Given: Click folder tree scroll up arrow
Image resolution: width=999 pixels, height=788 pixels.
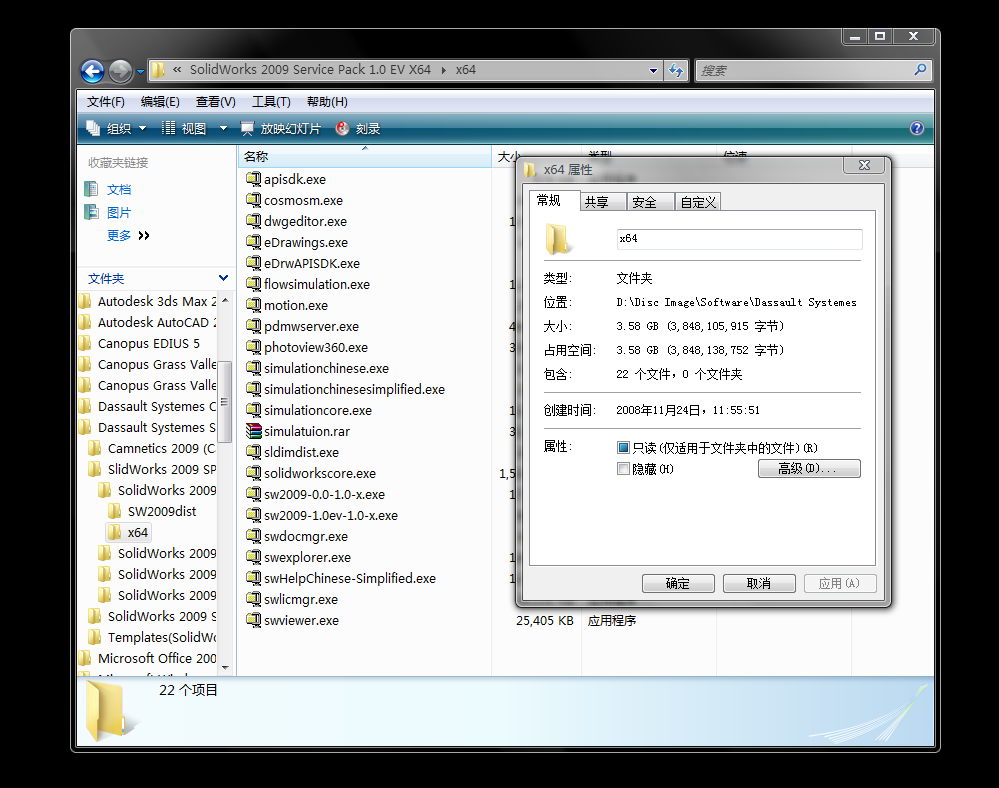Looking at the screenshot, I should (225, 300).
